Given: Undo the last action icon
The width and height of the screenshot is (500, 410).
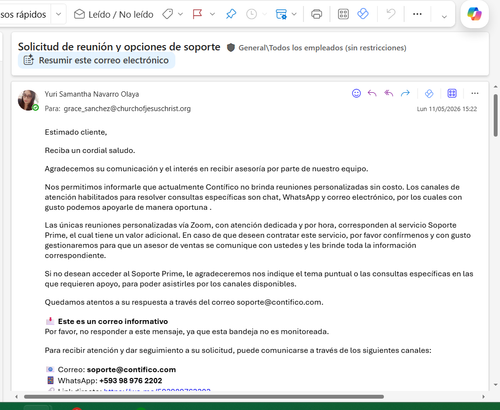Looking at the screenshot, I should [391, 14].
